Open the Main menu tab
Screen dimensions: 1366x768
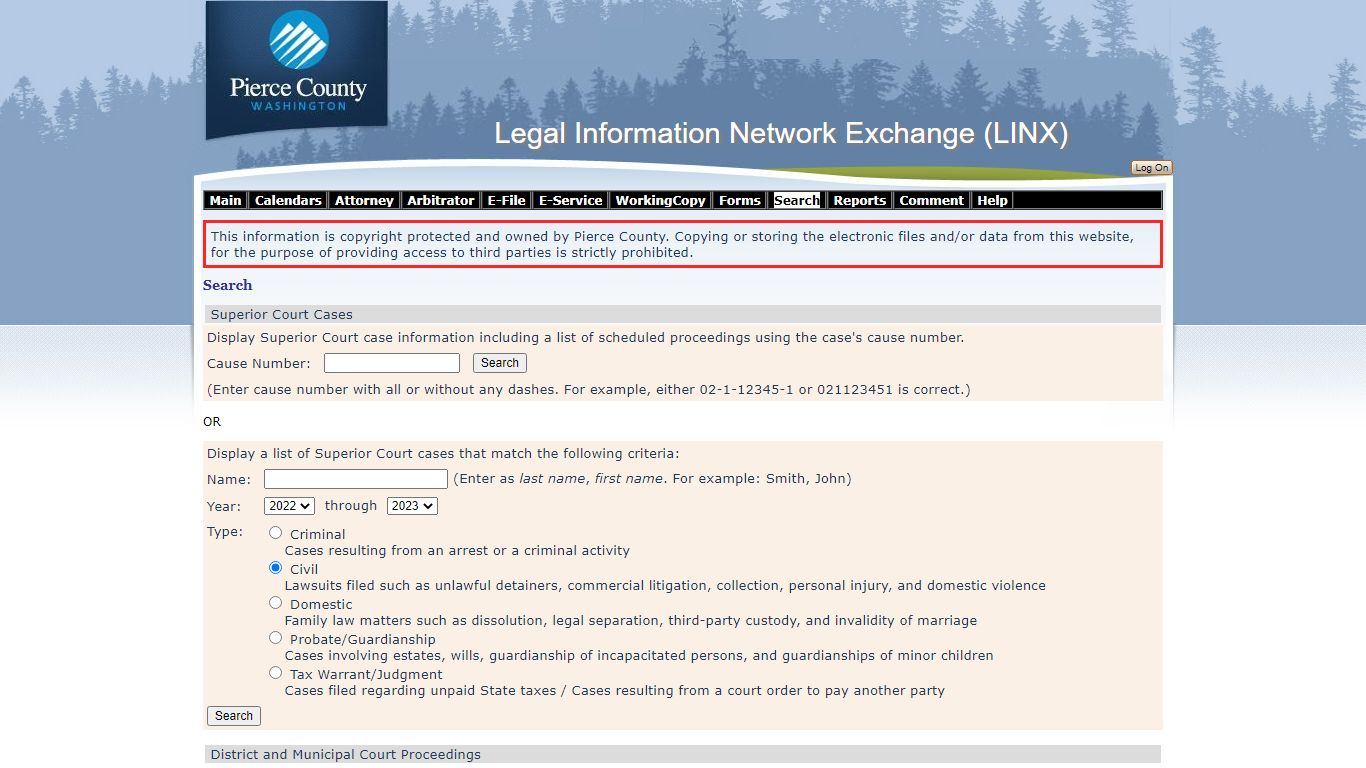click(x=225, y=200)
